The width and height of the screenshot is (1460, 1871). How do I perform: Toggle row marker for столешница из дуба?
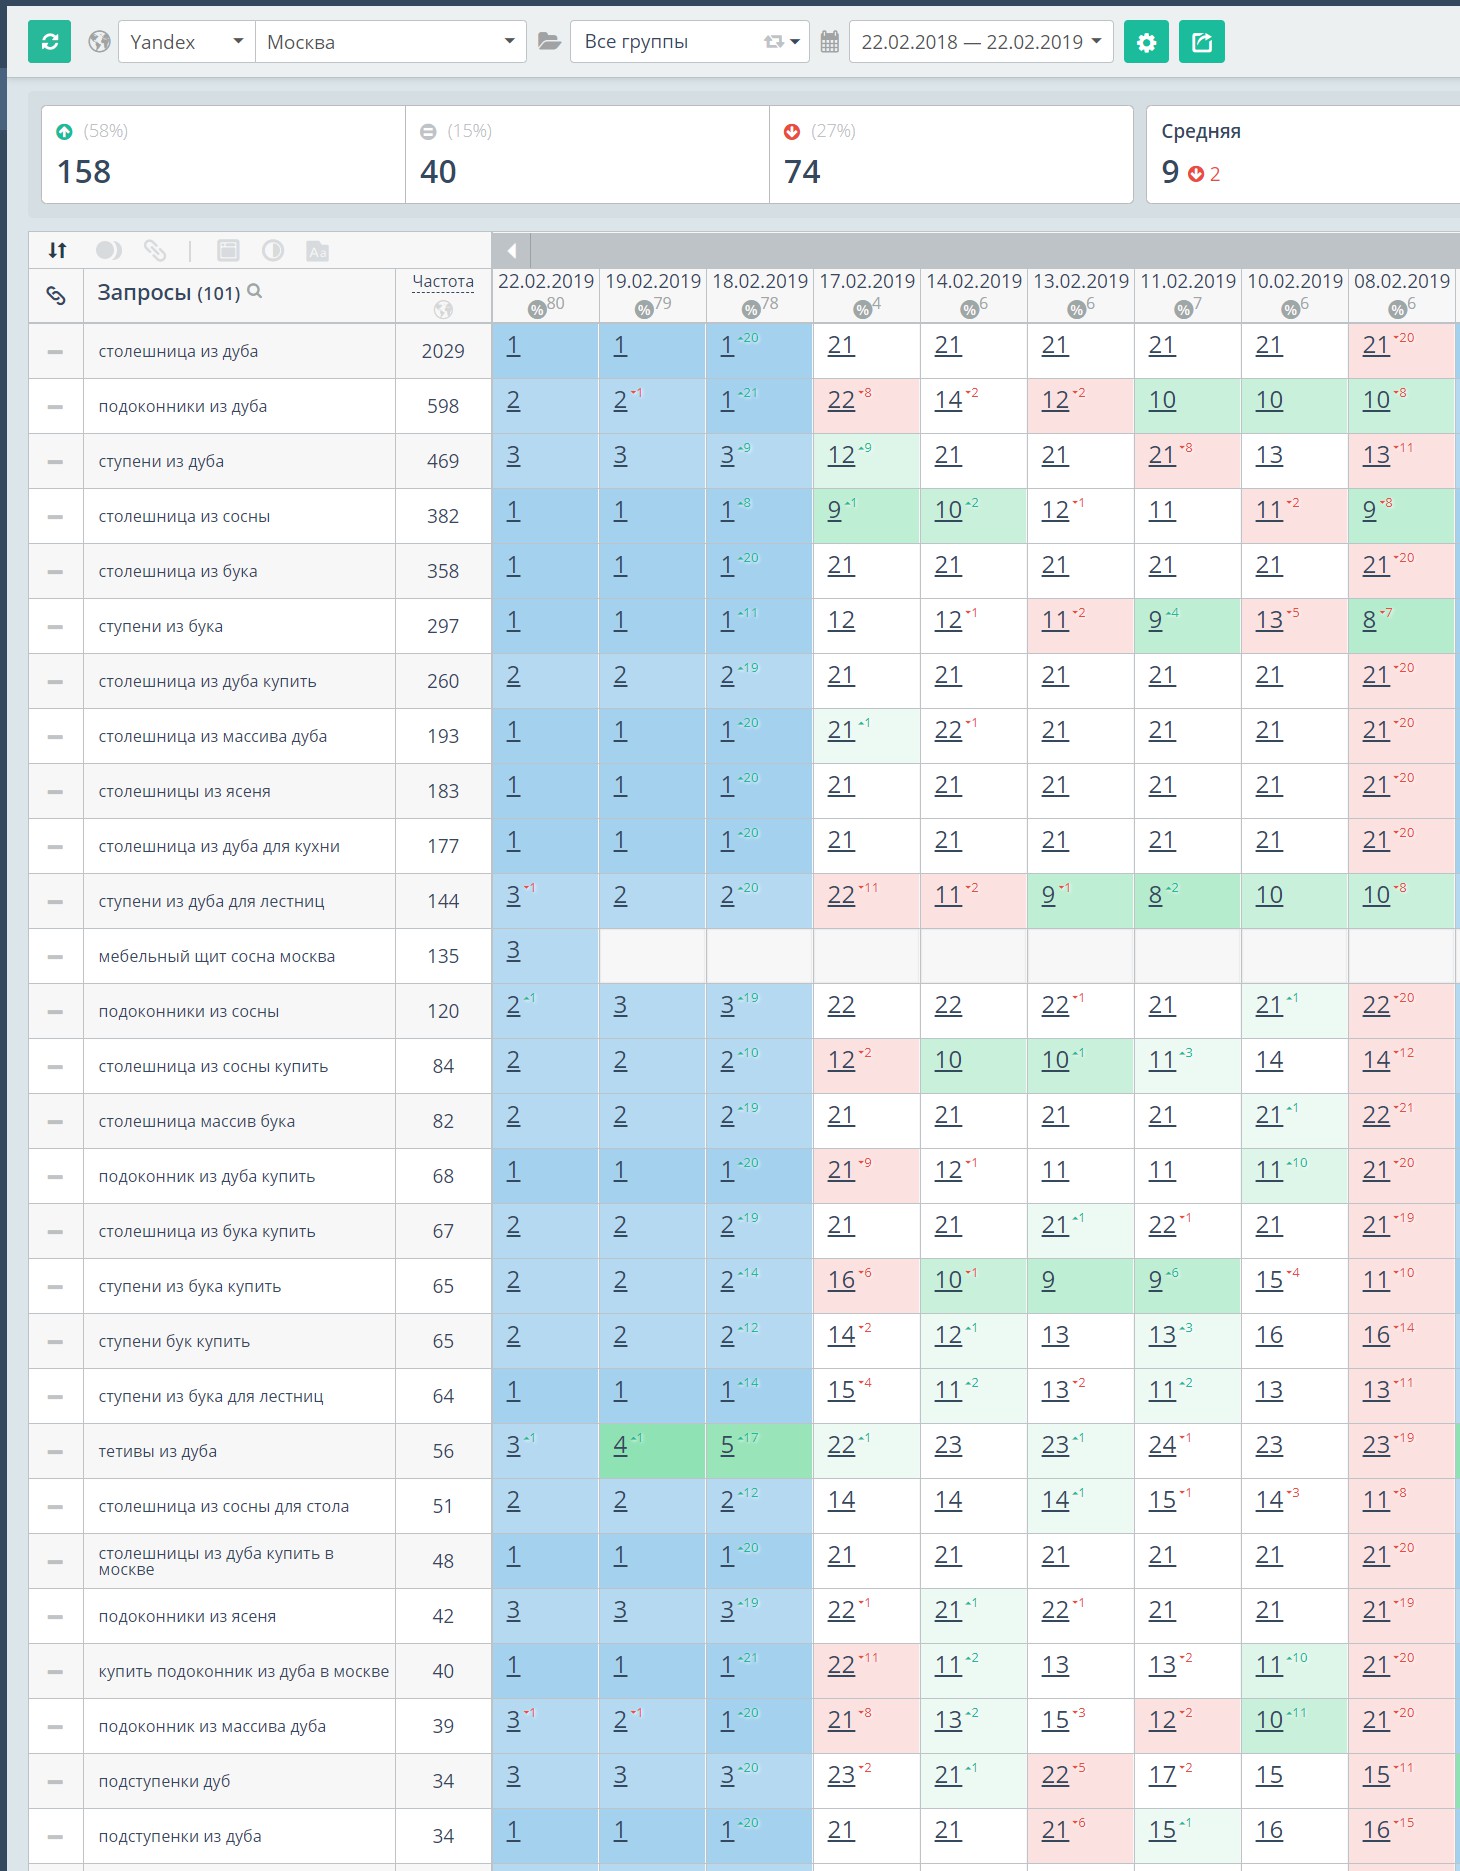coord(55,352)
